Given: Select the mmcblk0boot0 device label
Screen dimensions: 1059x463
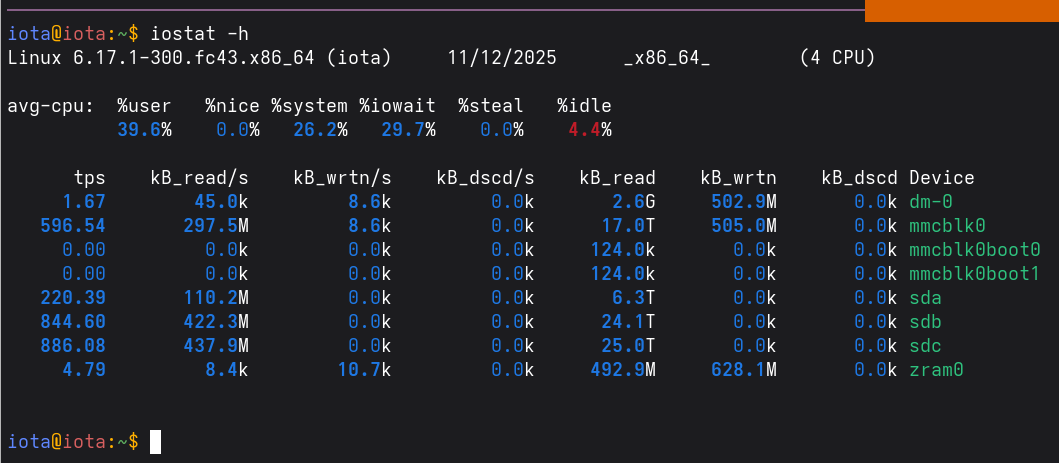Looking at the screenshot, I should [975, 249].
